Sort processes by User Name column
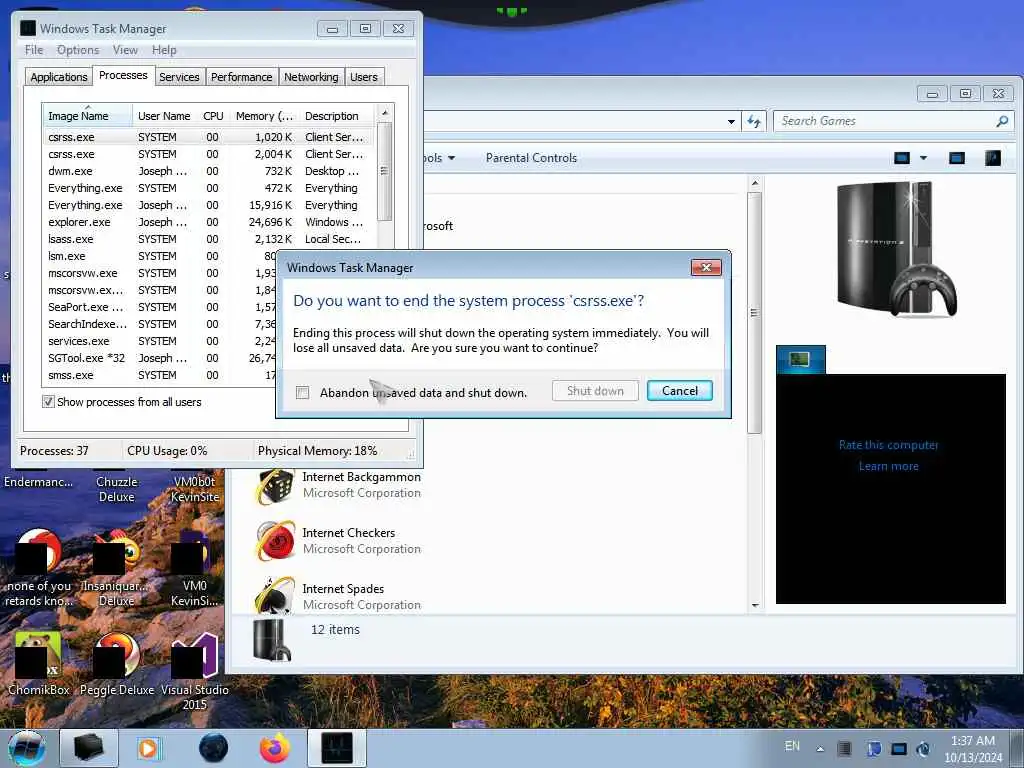 pos(165,116)
